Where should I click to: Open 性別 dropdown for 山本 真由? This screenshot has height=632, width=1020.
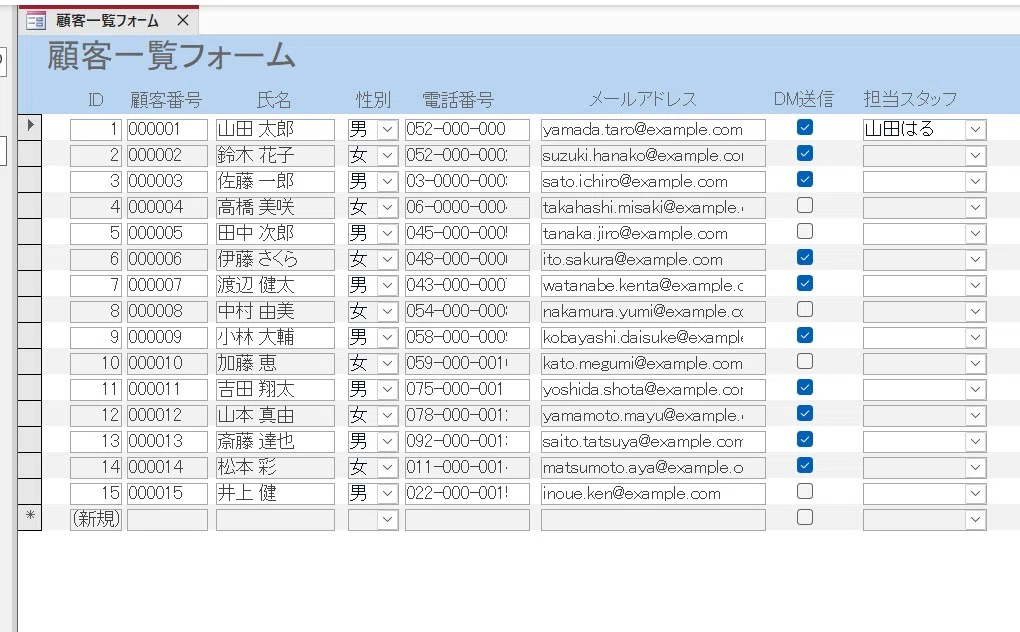pyautogui.click(x=388, y=415)
